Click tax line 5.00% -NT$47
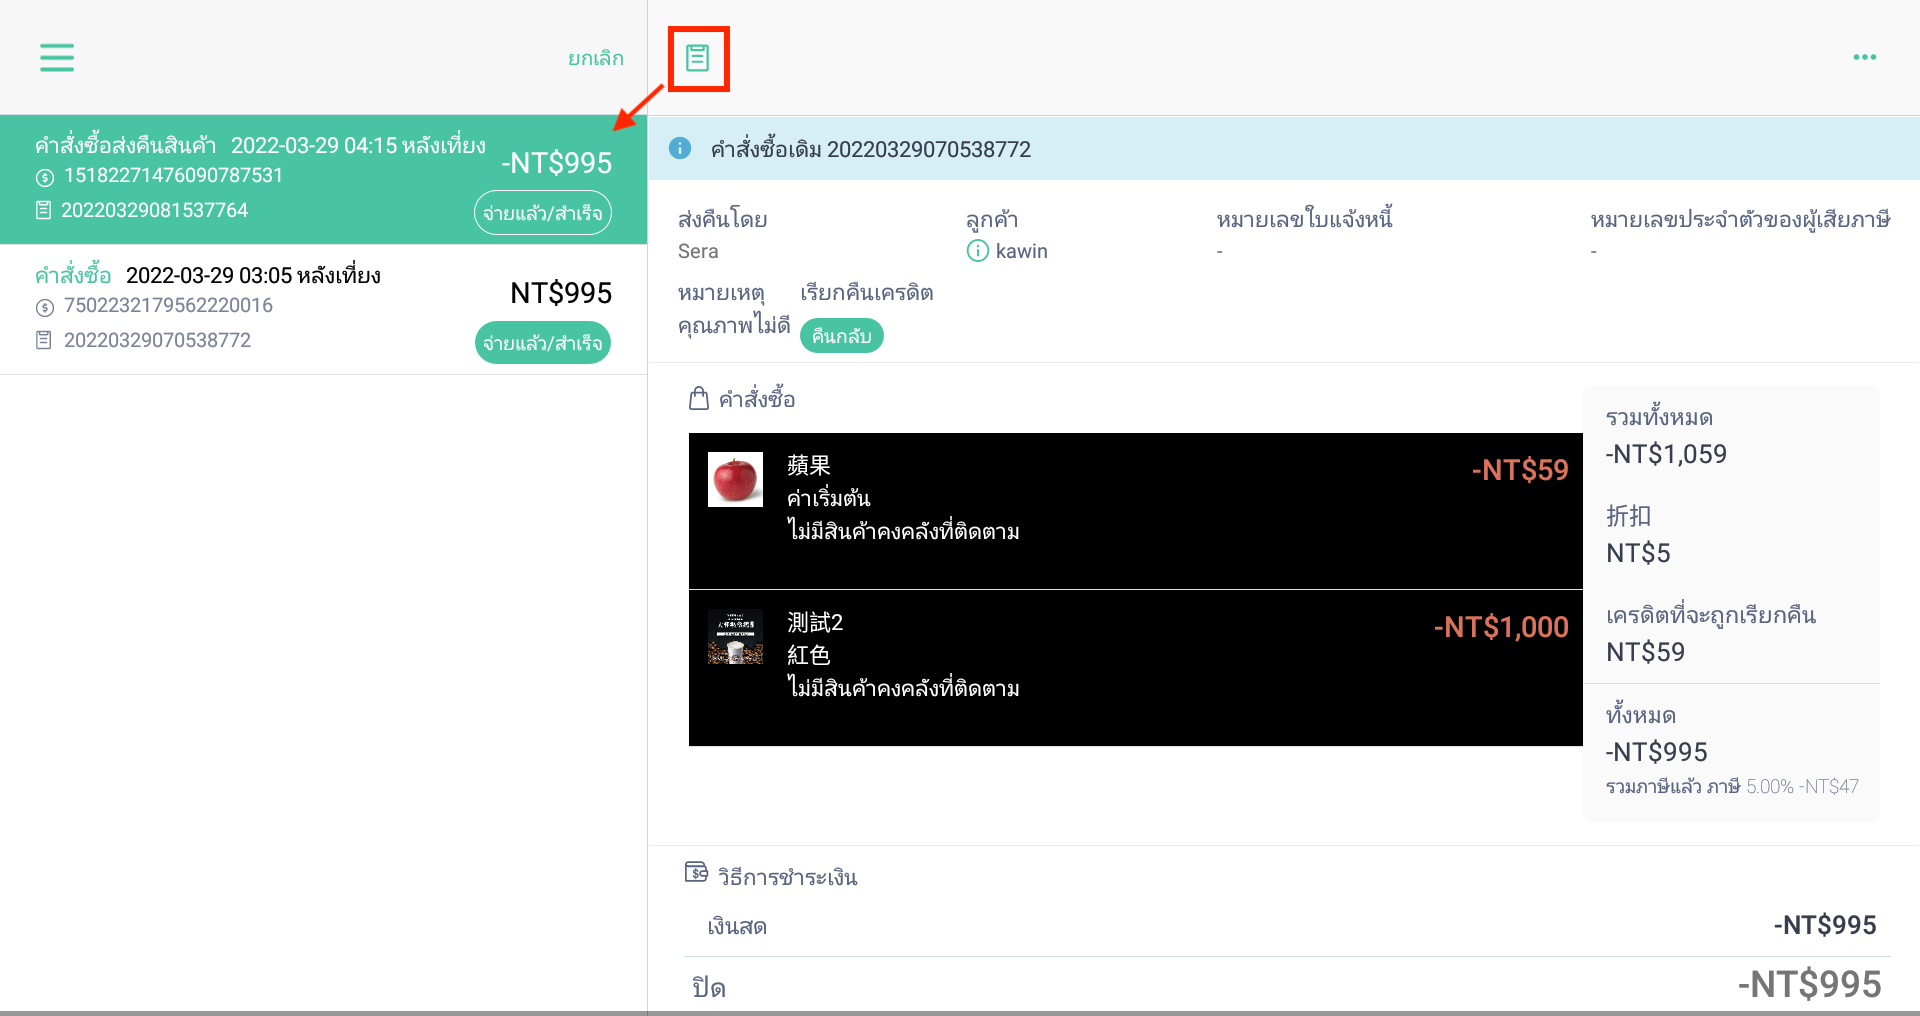Screen dimensions: 1920x1016 [1732, 787]
